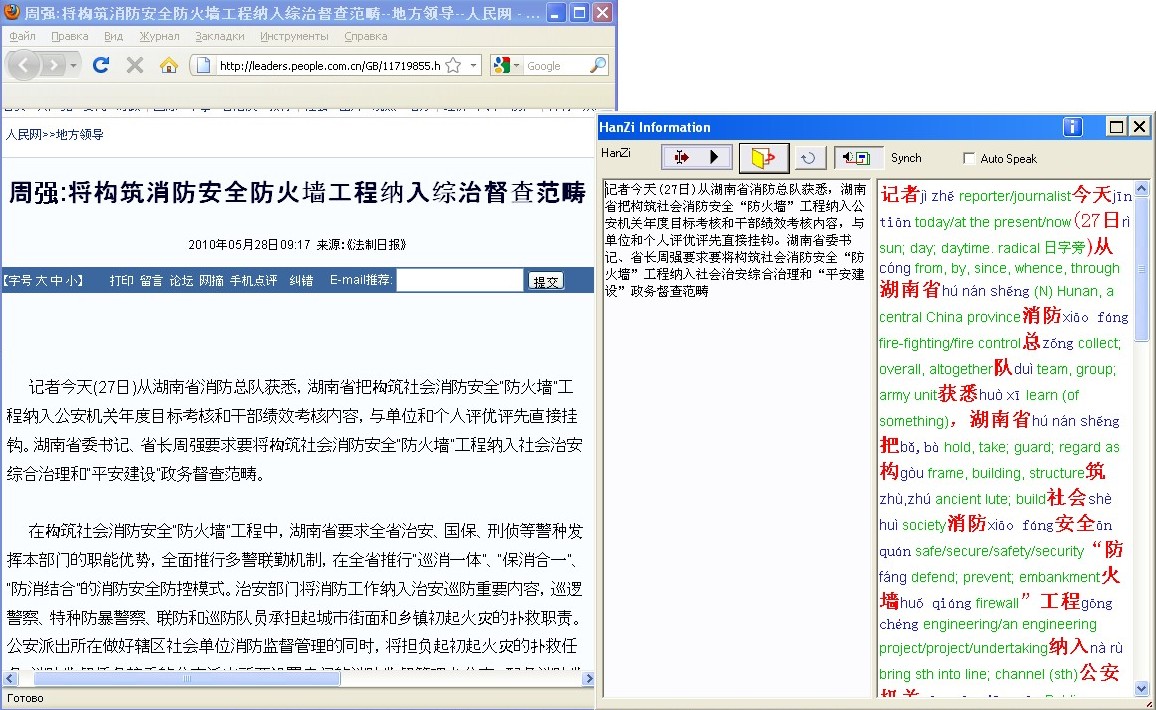The height and width of the screenshot is (710, 1156).
Task: Click the browser horizontal scrollbar thumb
Action: pos(187,678)
